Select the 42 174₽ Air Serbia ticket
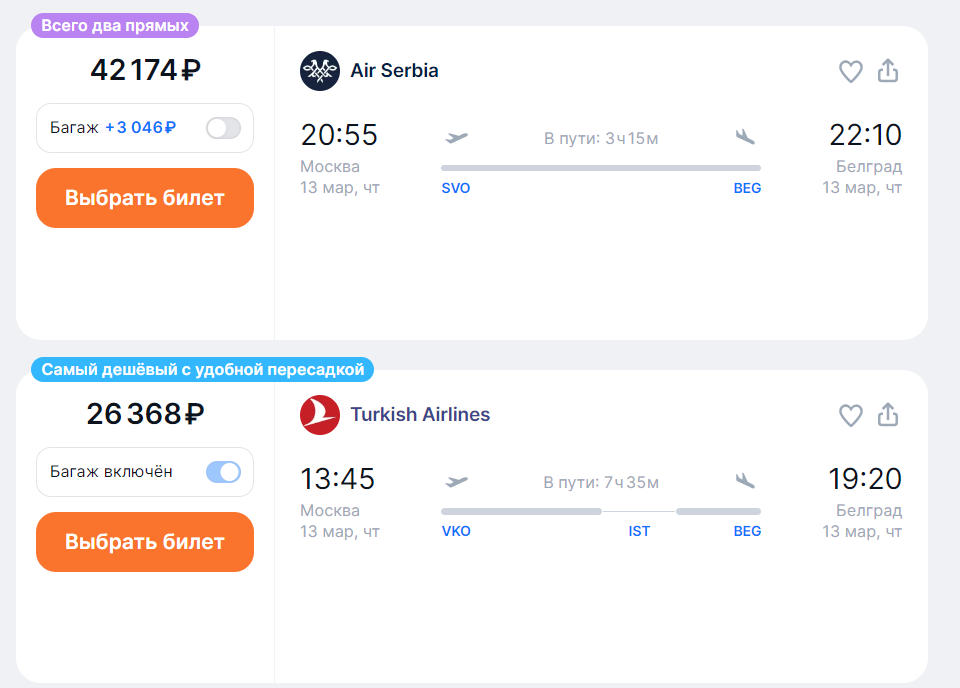The width and height of the screenshot is (960, 688). coord(145,198)
